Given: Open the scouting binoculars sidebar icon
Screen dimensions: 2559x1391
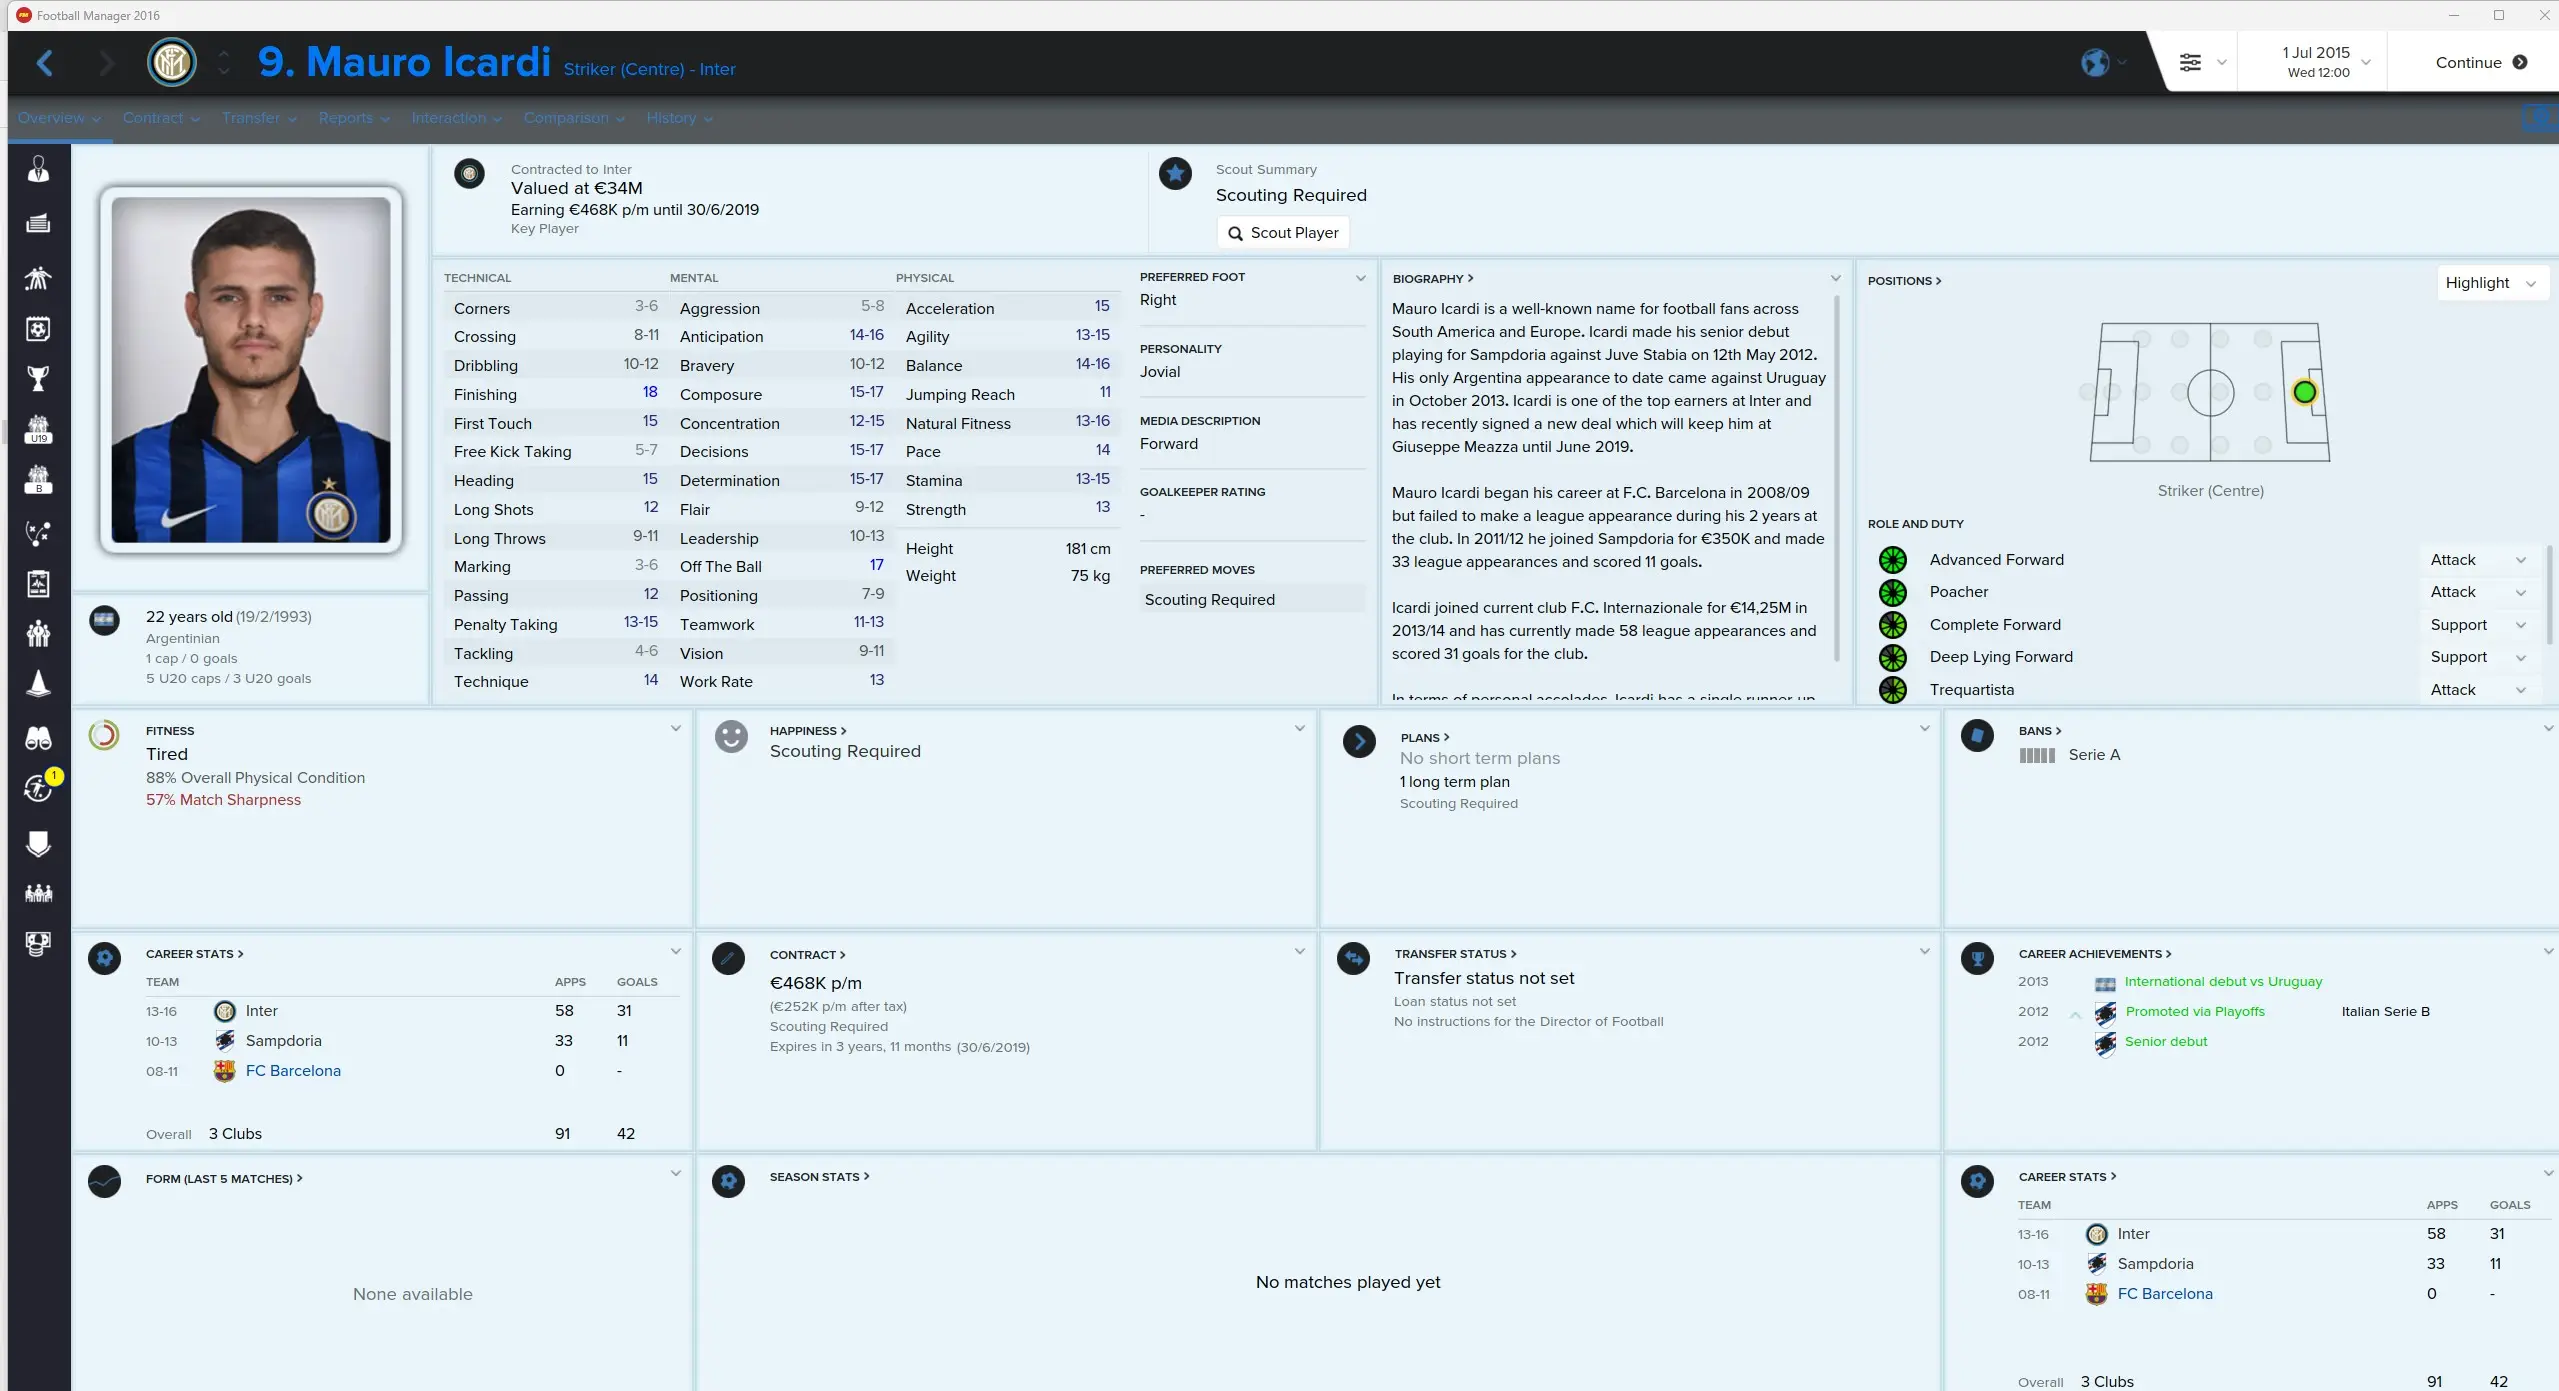Looking at the screenshot, I should click(x=38, y=738).
